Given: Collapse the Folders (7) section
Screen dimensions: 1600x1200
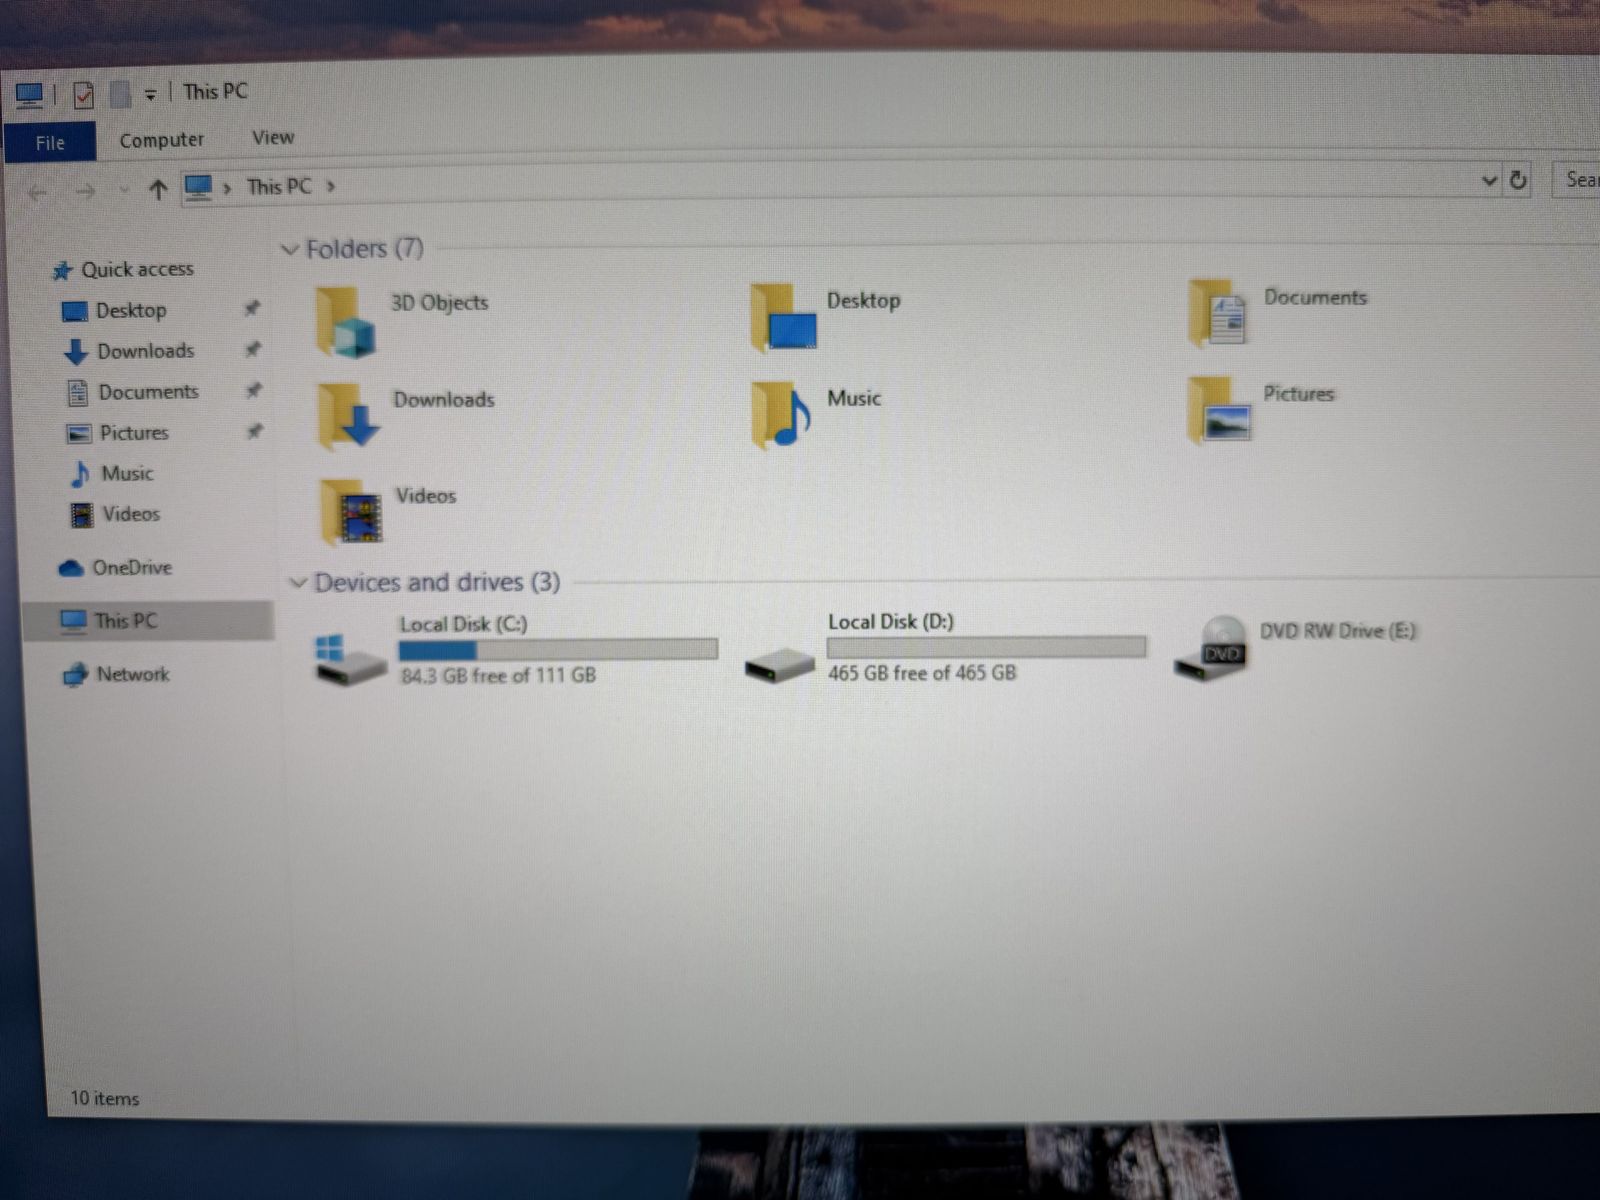Looking at the screenshot, I should click(x=291, y=249).
